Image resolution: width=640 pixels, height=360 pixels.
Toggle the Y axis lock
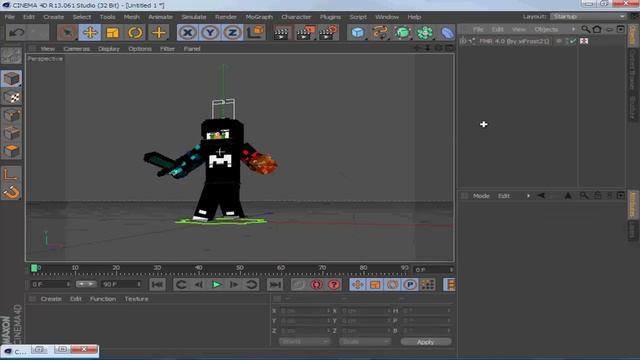(210, 32)
